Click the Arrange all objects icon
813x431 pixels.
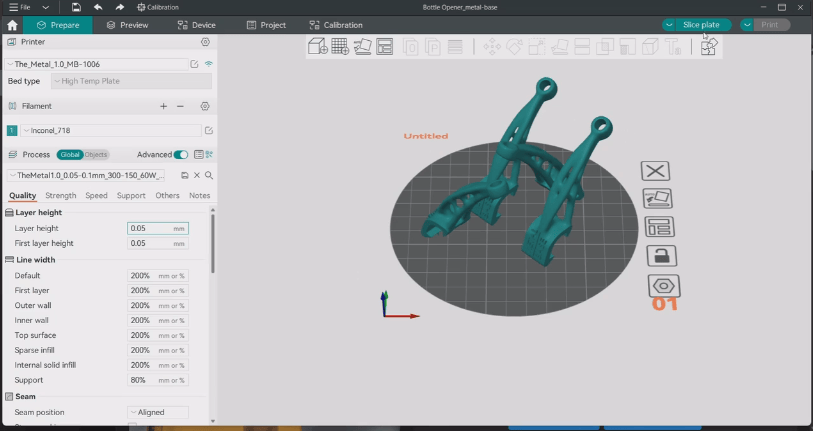[385, 46]
